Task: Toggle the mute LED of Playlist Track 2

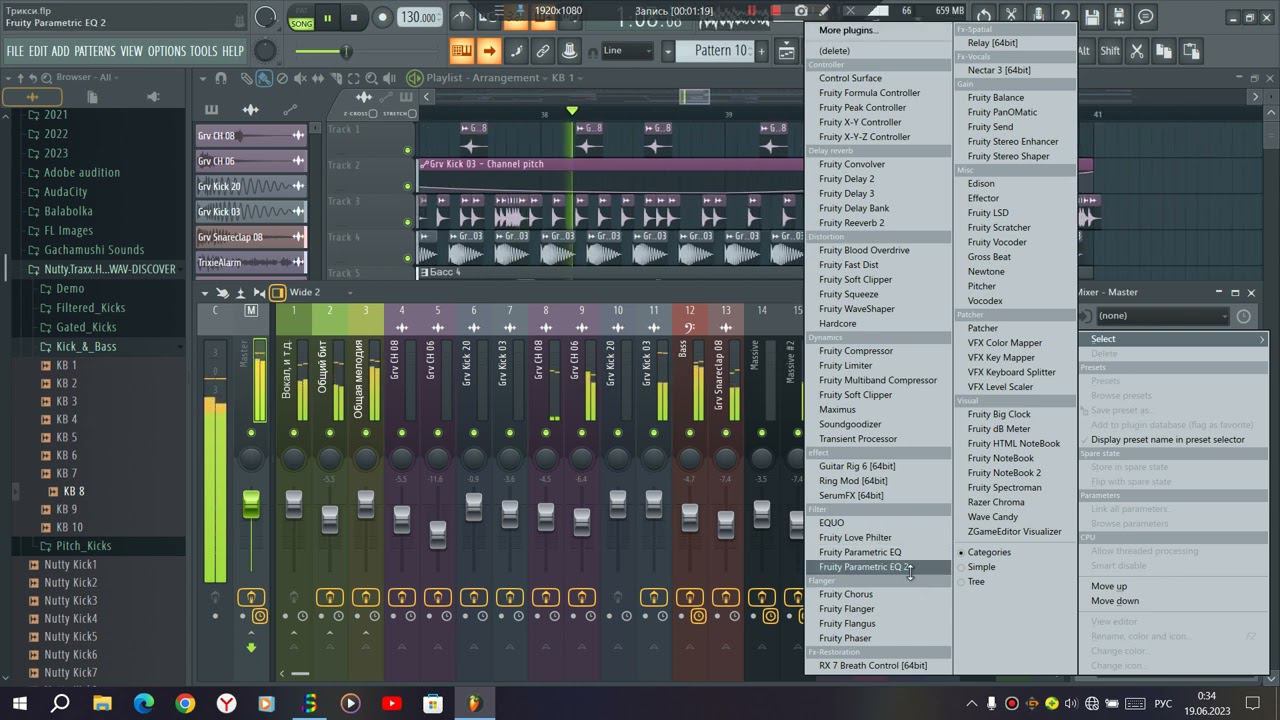Action: coord(407,186)
